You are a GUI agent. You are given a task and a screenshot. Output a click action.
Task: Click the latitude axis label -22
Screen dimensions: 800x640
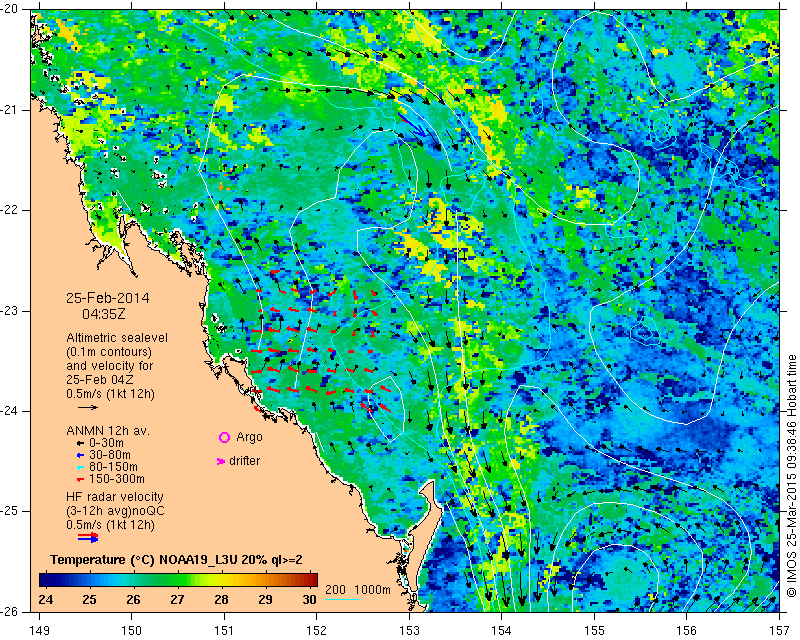pos(9,210)
